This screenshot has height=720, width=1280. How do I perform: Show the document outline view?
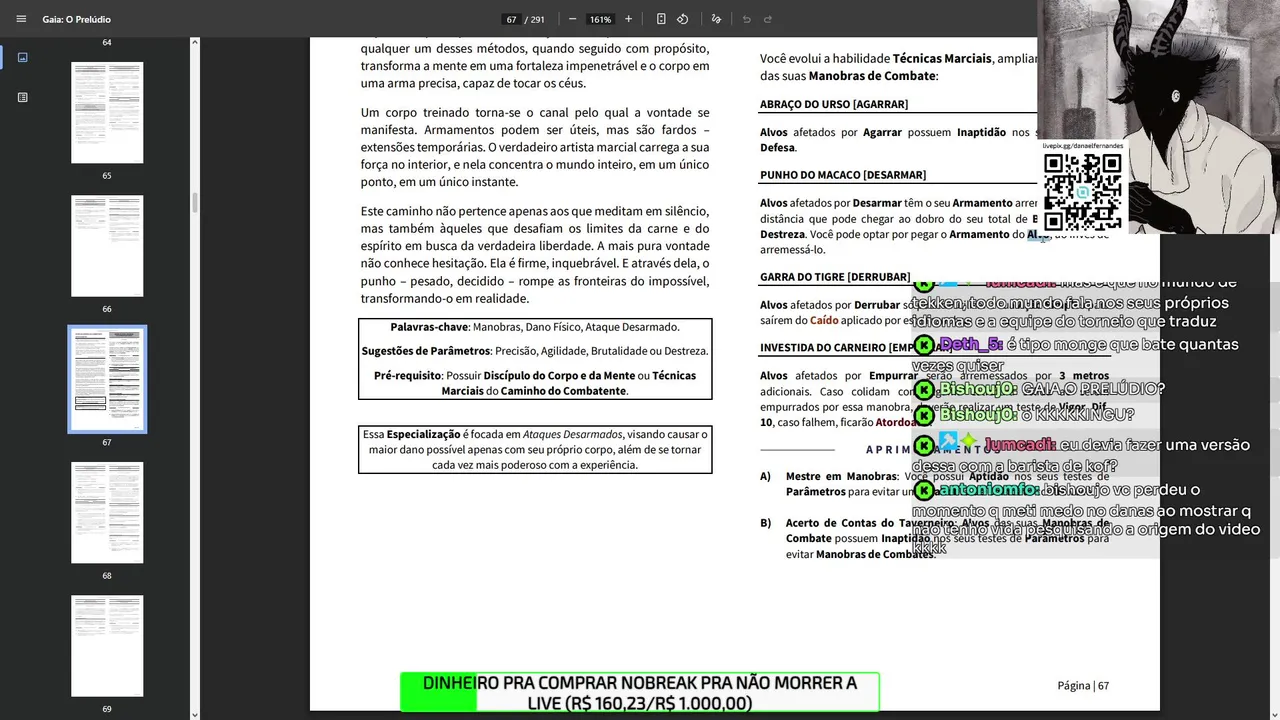pyautogui.click(x=22, y=97)
